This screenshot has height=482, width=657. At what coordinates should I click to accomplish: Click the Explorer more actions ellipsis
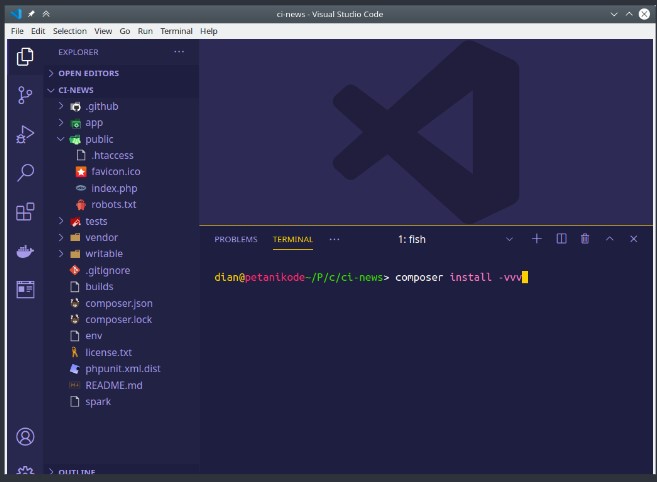179,52
